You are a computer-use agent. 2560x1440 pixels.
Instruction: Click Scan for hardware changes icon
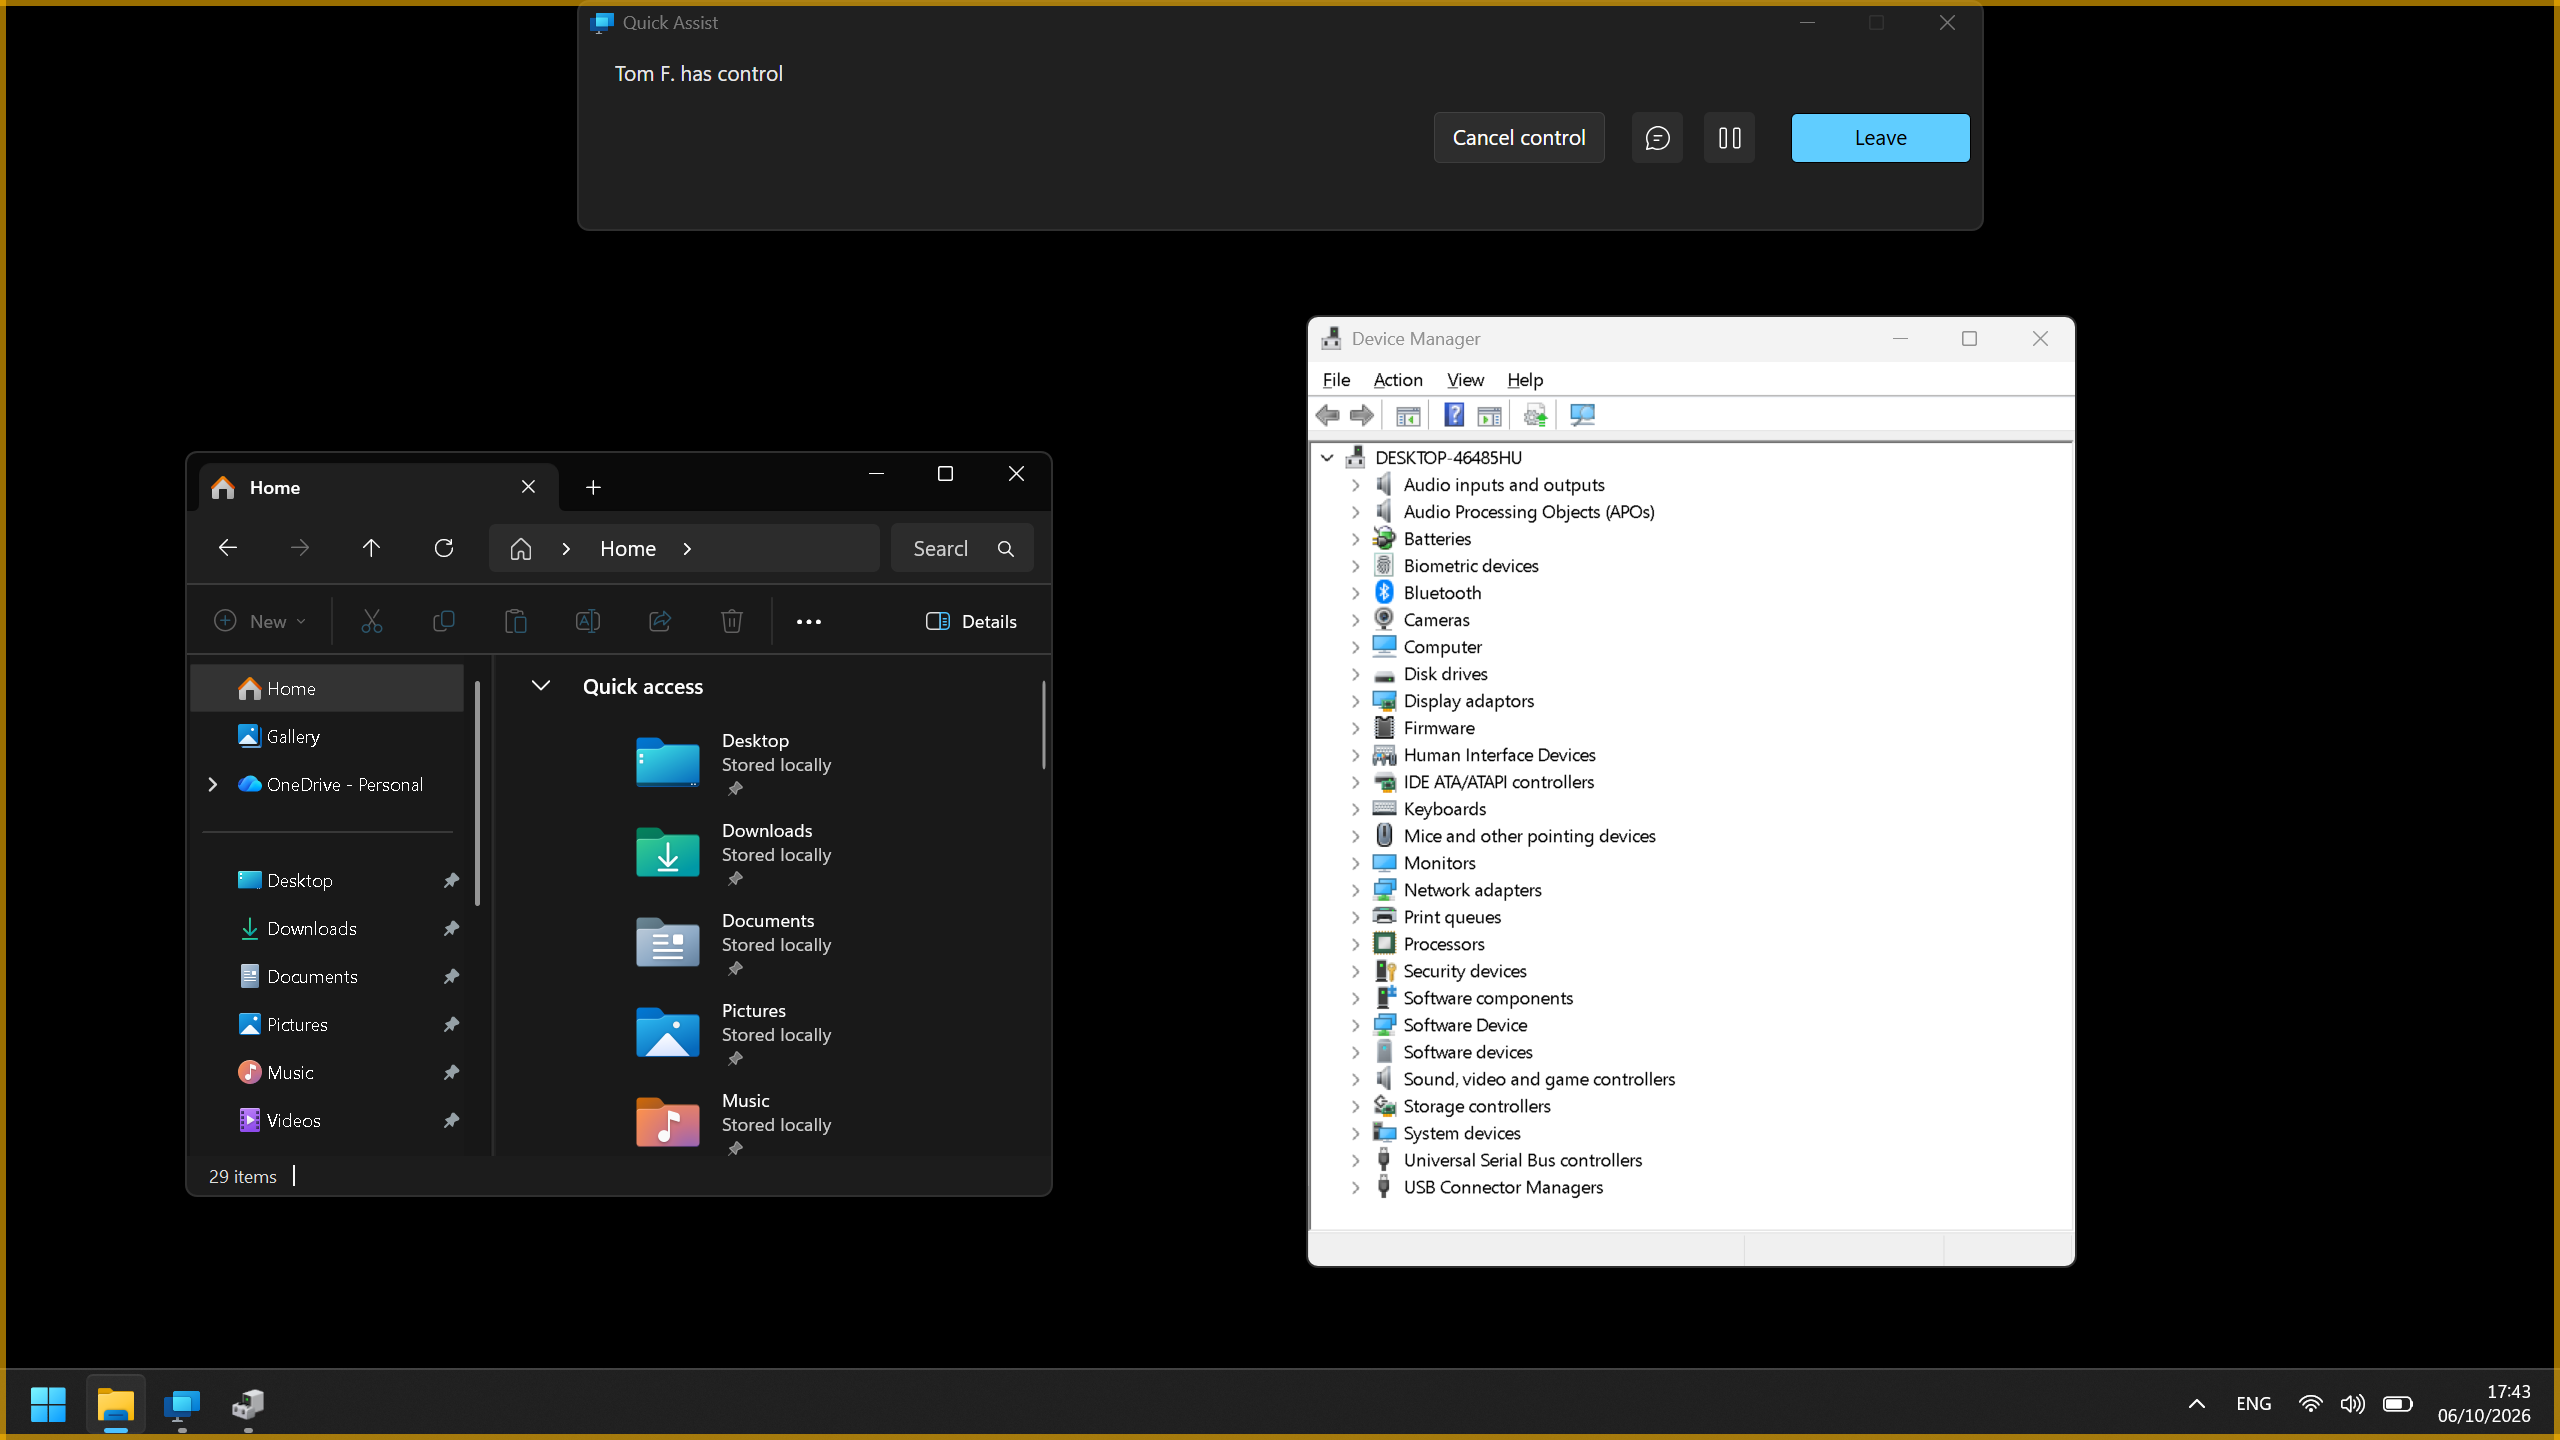[x=1582, y=415]
